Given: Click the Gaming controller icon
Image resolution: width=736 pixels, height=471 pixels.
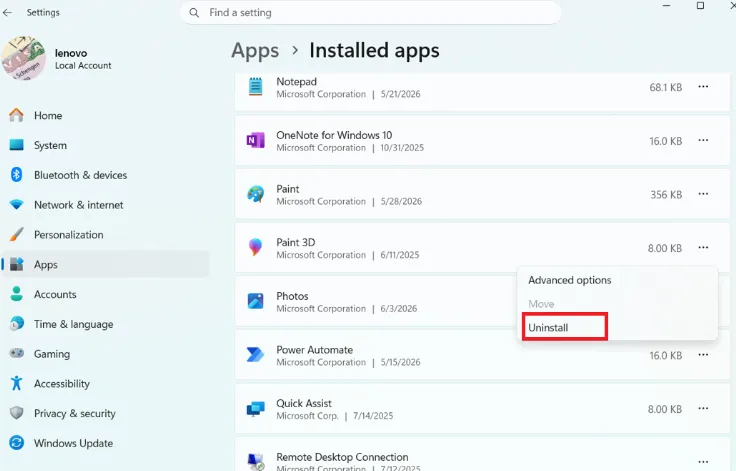Looking at the screenshot, I should [x=16, y=354].
